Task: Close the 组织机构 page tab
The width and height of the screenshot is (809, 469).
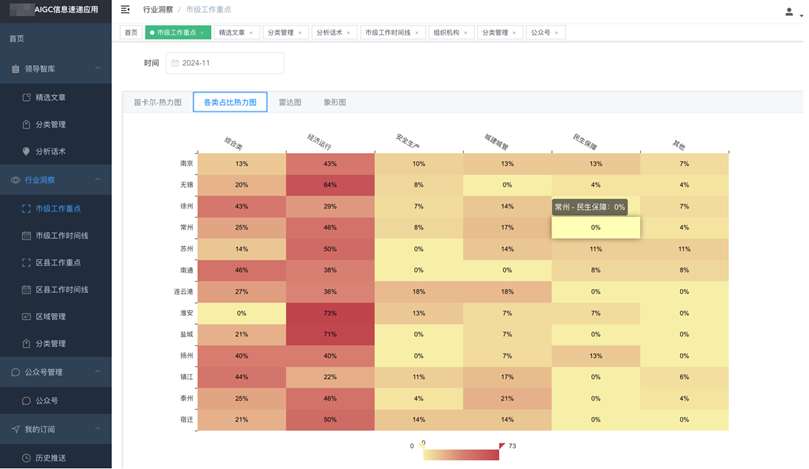Action: (465, 33)
